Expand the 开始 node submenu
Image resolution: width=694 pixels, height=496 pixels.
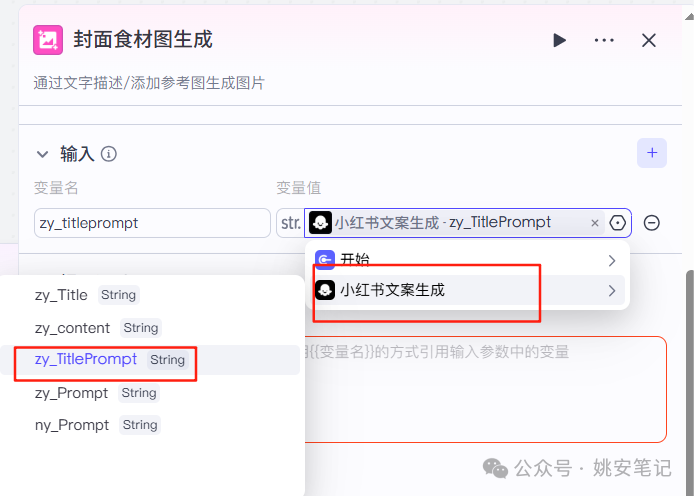coord(612,261)
